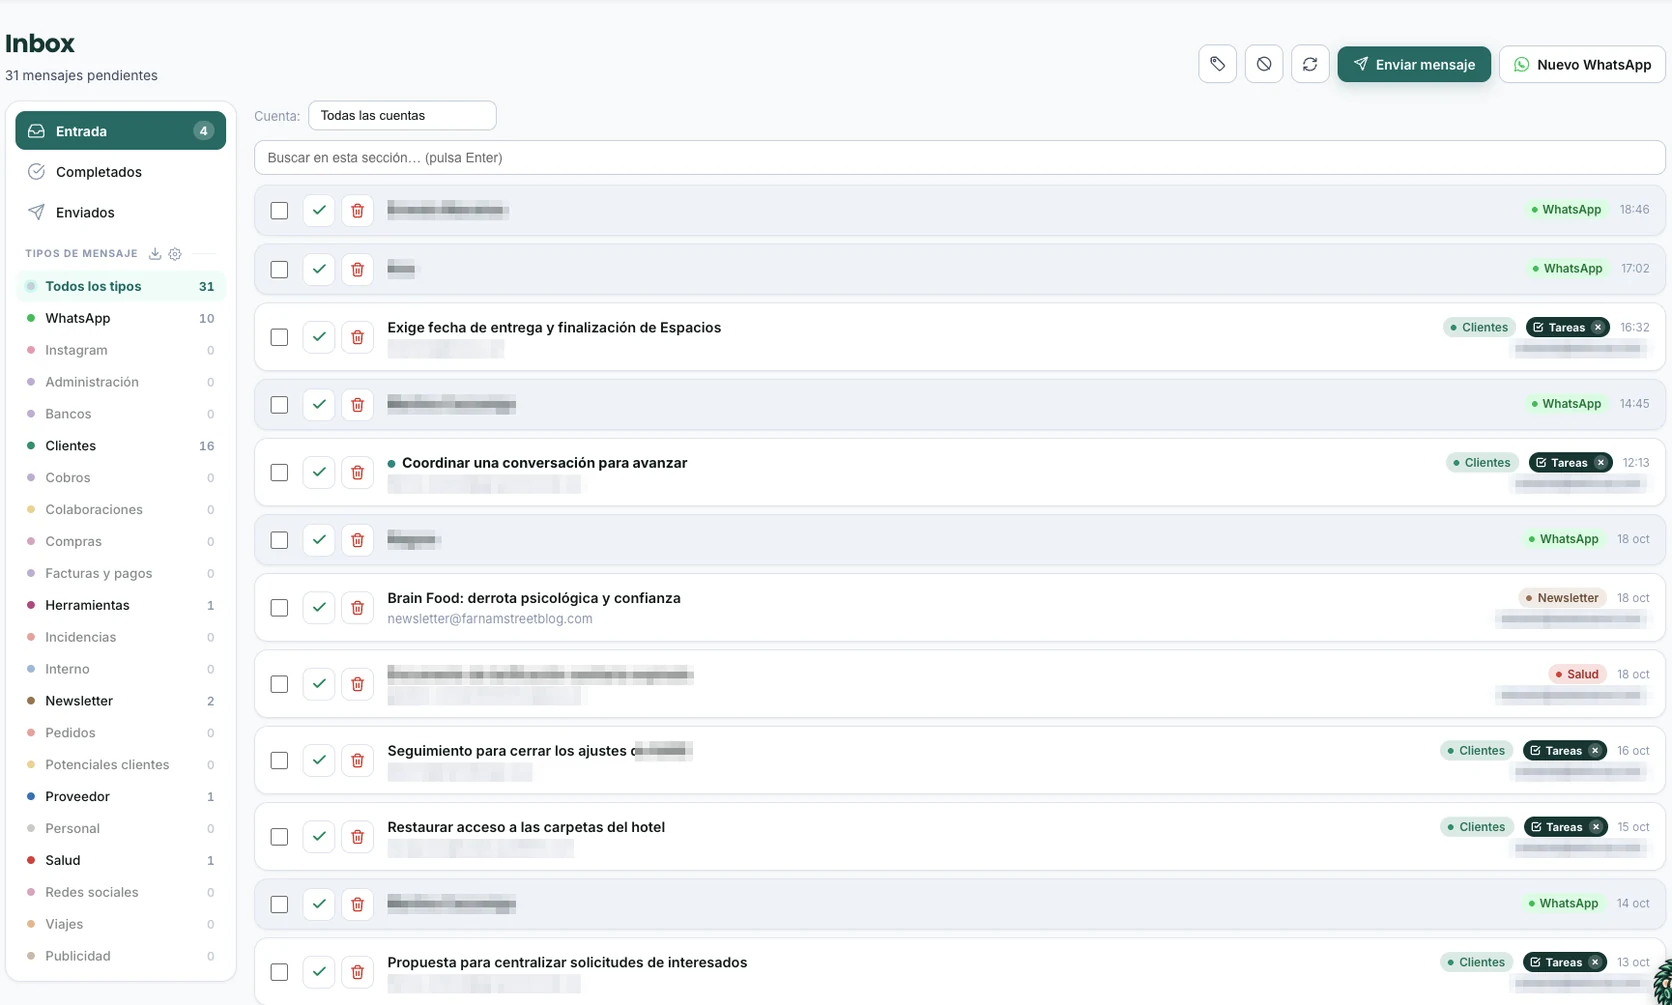Screen dimensions: 1672x1005
Task: Click the Clientes tag on 'Restaurar acceso' row
Action: 1477,827
